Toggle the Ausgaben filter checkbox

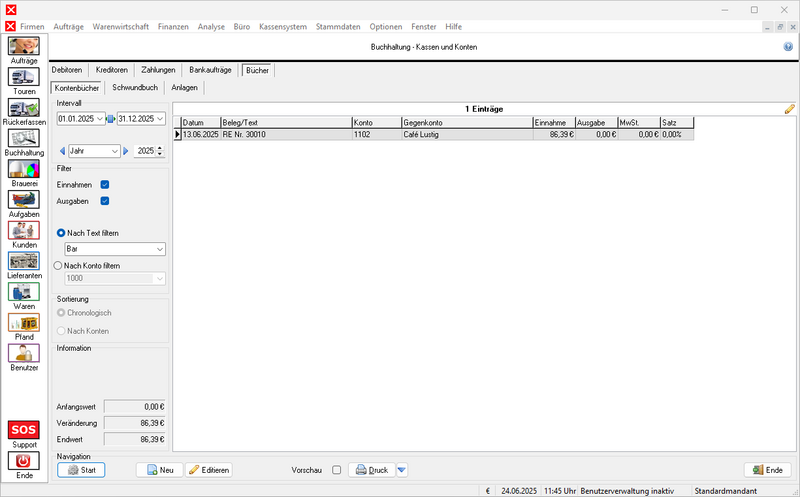[105, 201]
